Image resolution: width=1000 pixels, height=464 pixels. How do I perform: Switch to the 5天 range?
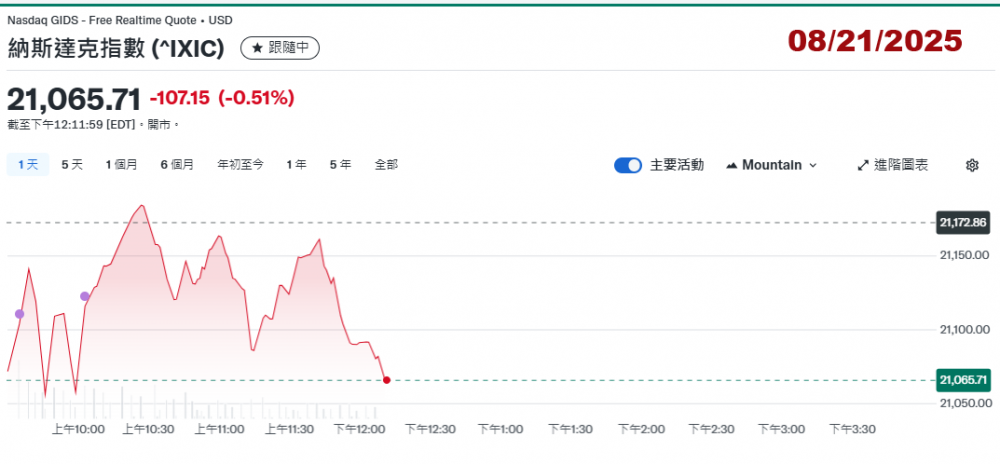[72, 164]
